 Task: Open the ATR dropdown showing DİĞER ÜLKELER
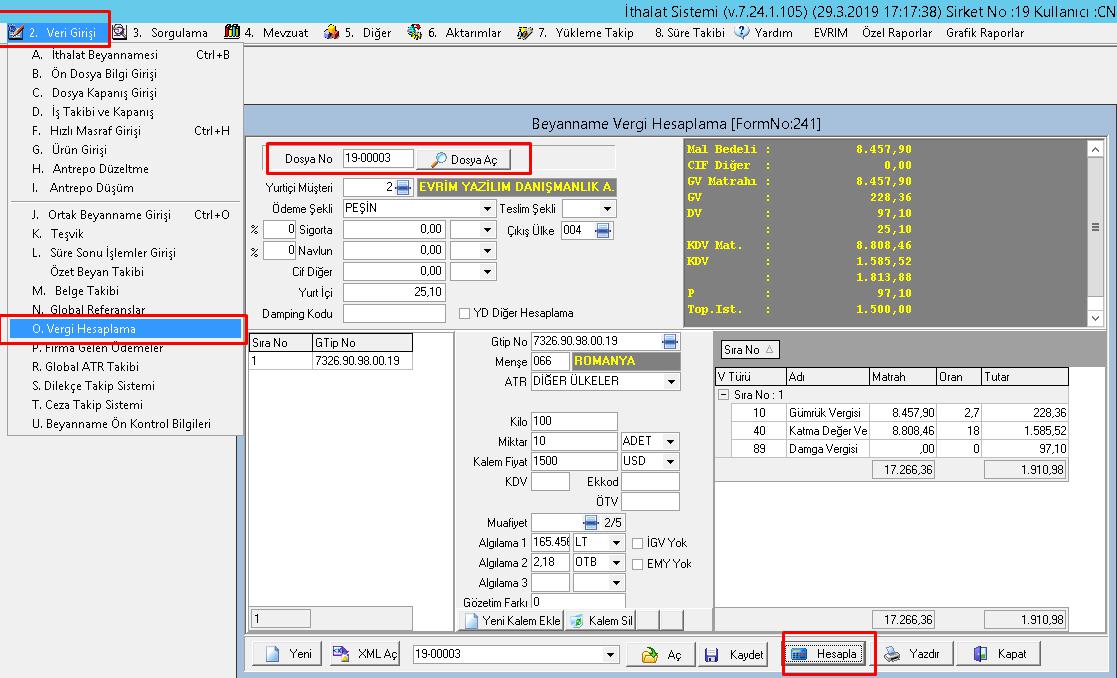[x=671, y=382]
